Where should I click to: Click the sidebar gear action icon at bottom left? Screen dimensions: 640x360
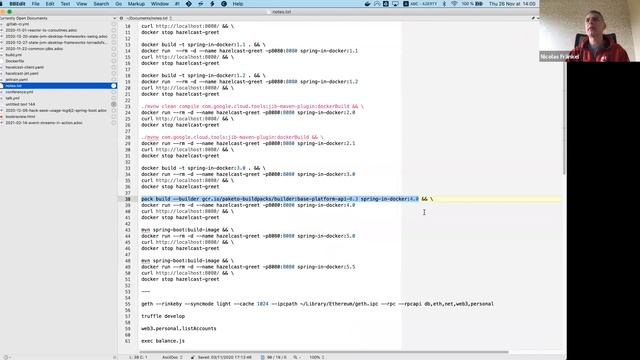point(6,357)
